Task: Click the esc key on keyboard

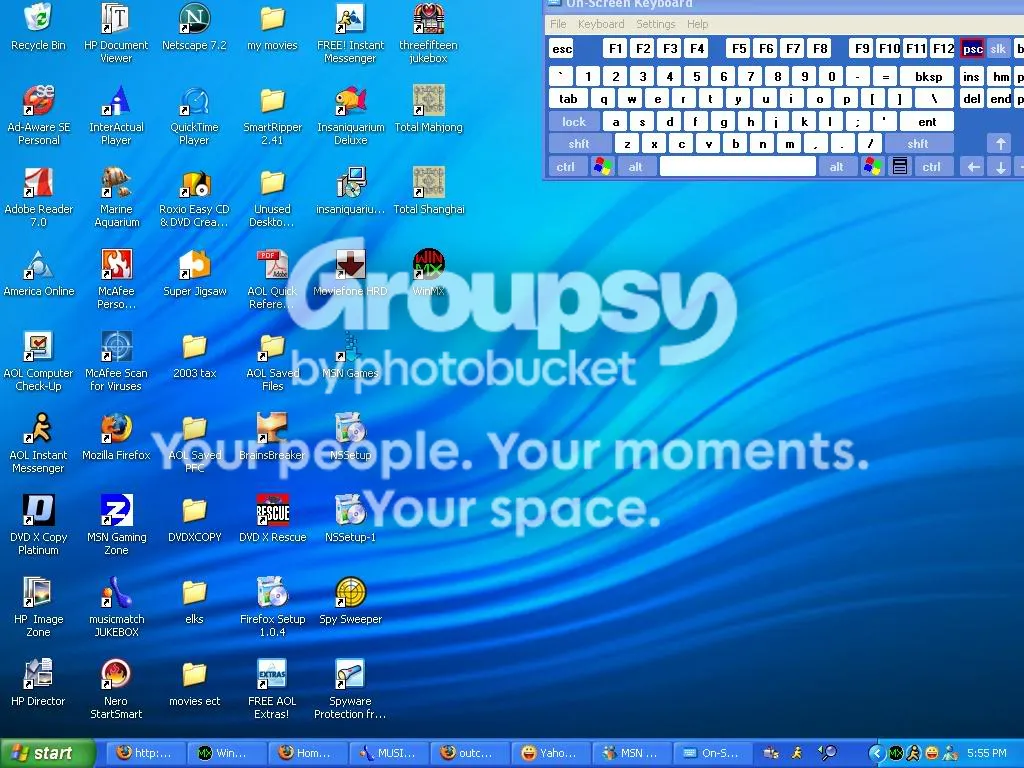Action: coord(562,49)
